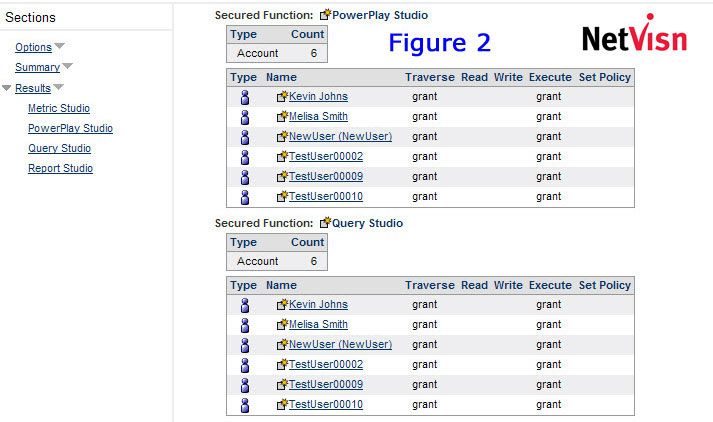Viewport: 713px width, 422px height.
Task: Click user icon in Query Studio TestUser00009 row
Action: click(245, 385)
